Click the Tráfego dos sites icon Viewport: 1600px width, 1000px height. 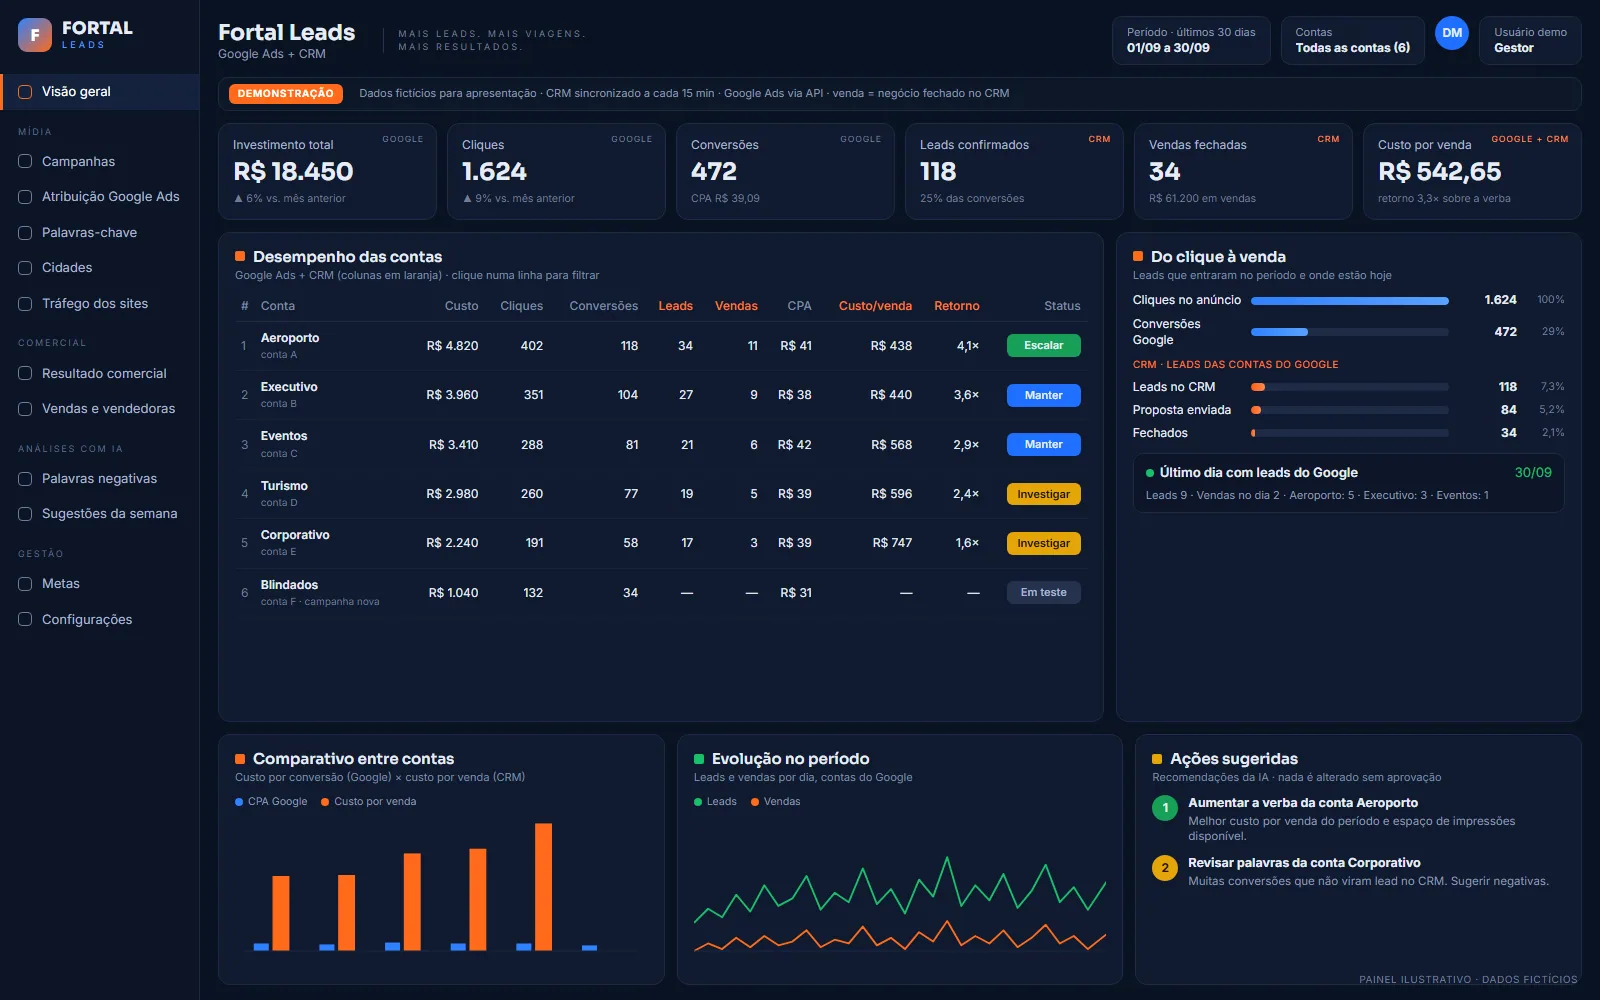pos(25,304)
